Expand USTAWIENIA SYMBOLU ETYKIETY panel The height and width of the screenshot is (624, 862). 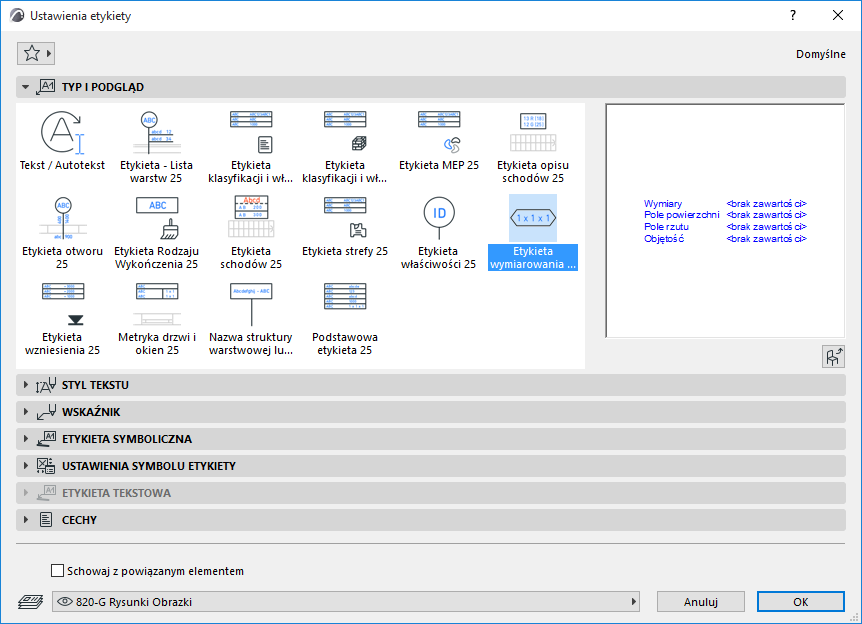point(25,466)
